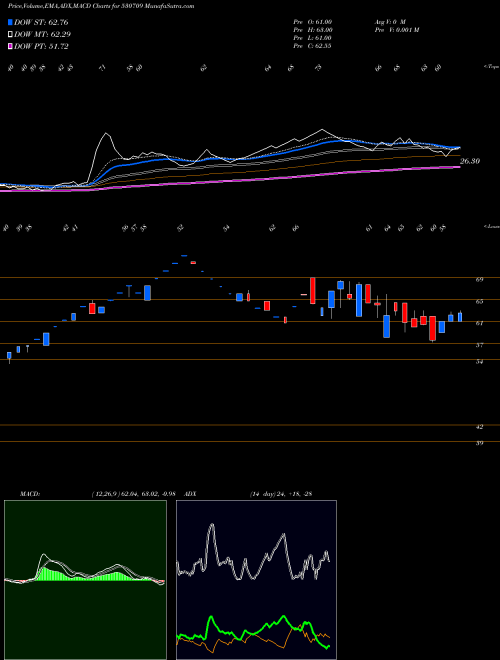Click the 65 price level label
The width and height of the screenshot is (500, 660).
[x=479, y=301]
